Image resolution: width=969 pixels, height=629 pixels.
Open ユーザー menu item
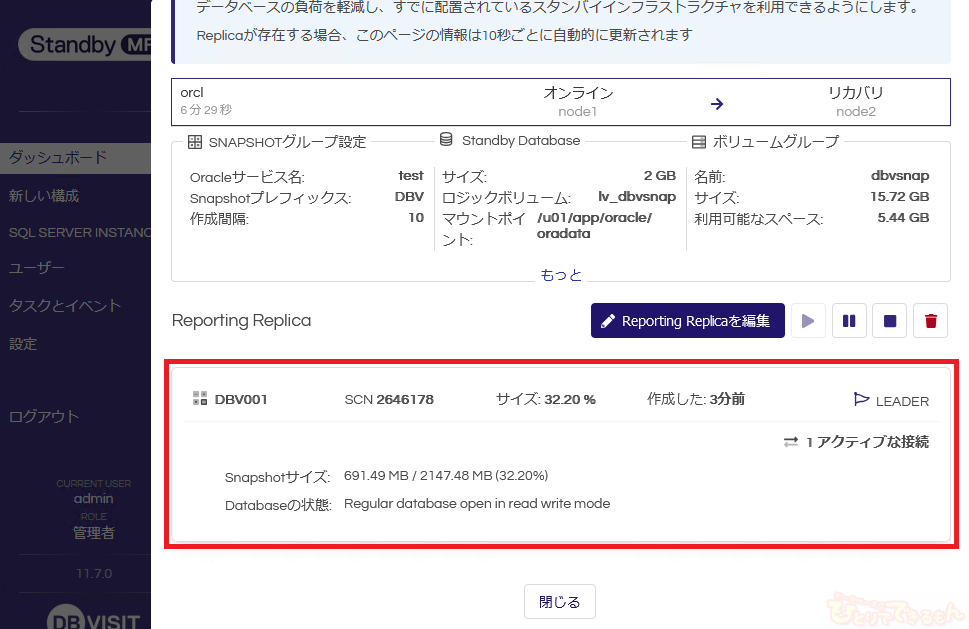36,268
